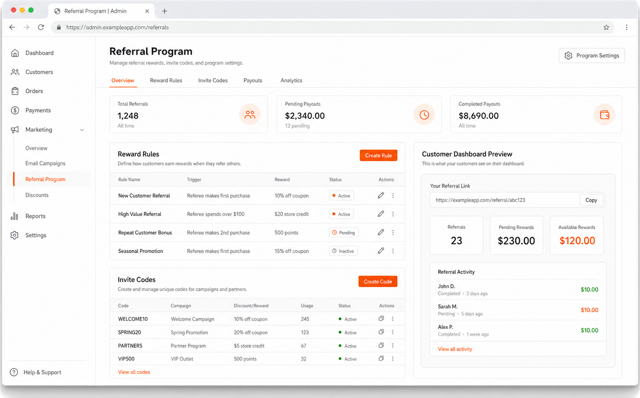
Task: Collapse the Marketing sidebar section chevron
Action: pyautogui.click(x=82, y=130)
